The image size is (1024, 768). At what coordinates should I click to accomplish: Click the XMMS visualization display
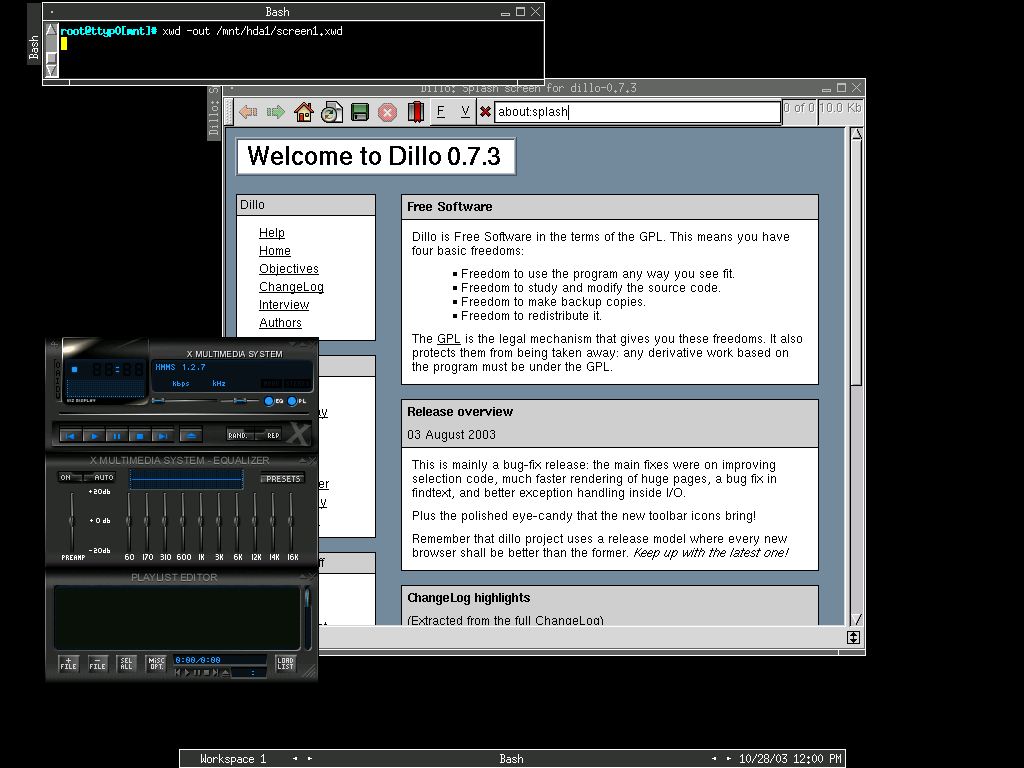pyautogui.click(x=104, y=388)
